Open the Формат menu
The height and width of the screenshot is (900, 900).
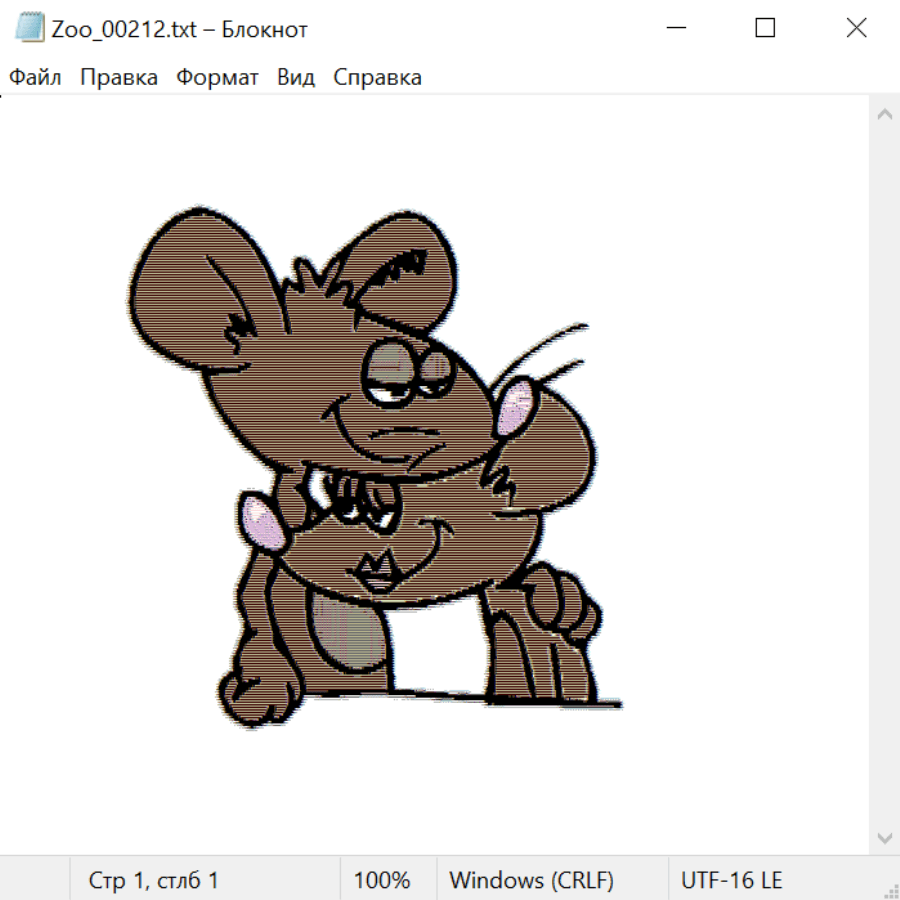[x=217, y=78]
